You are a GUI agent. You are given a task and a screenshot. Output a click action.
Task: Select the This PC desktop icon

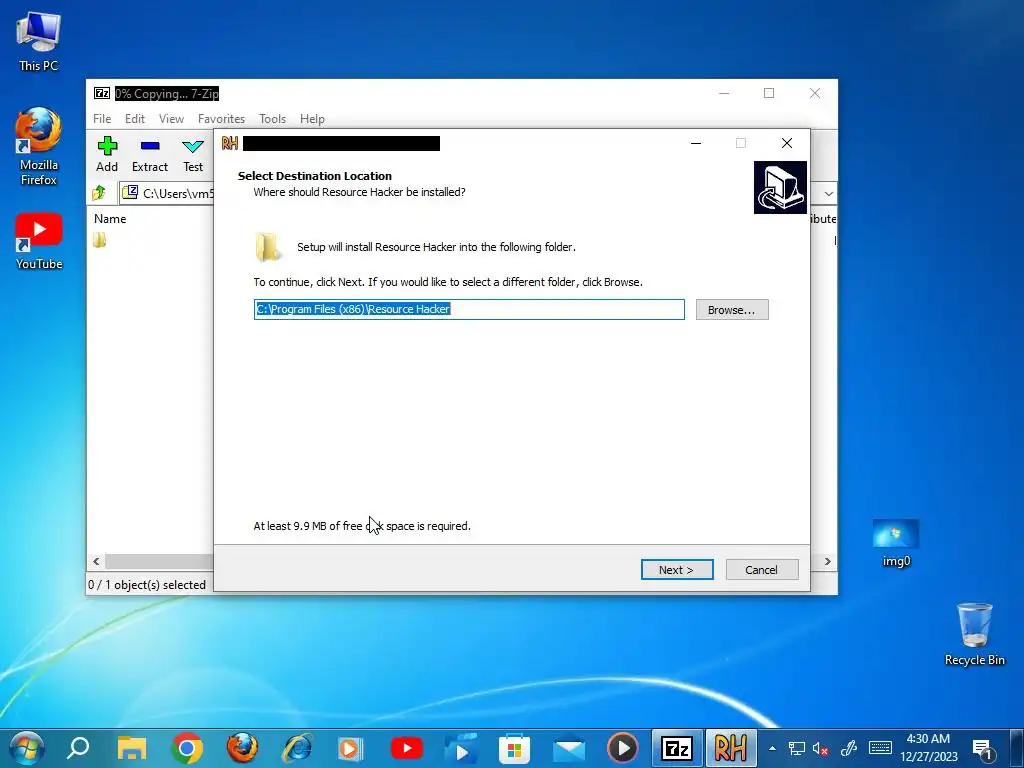pyautogui.click(x=39, y=41)
